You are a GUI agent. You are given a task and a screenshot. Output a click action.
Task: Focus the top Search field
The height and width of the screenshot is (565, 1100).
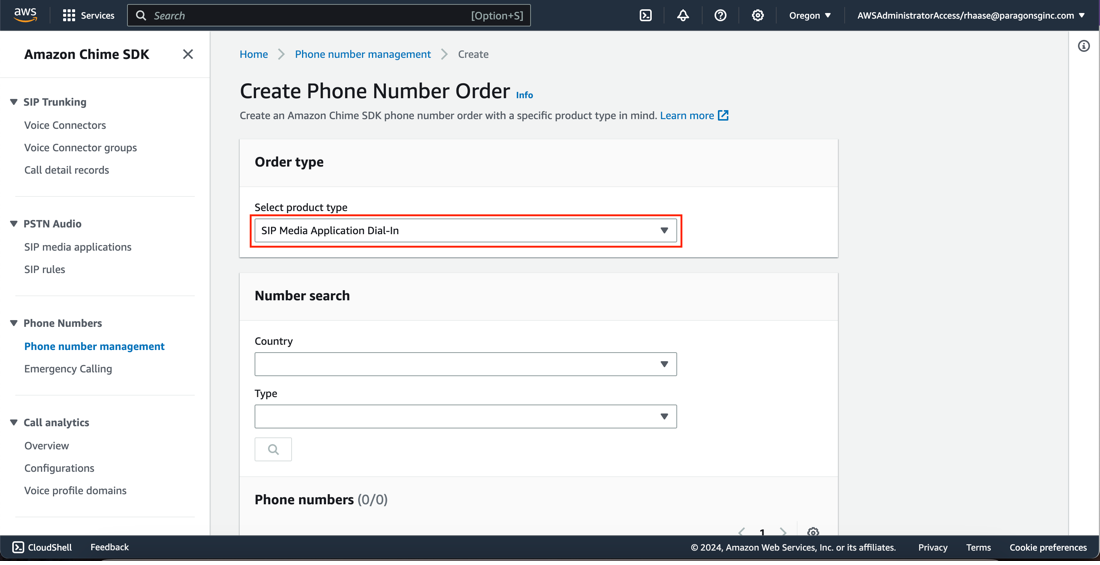[328, 15]
